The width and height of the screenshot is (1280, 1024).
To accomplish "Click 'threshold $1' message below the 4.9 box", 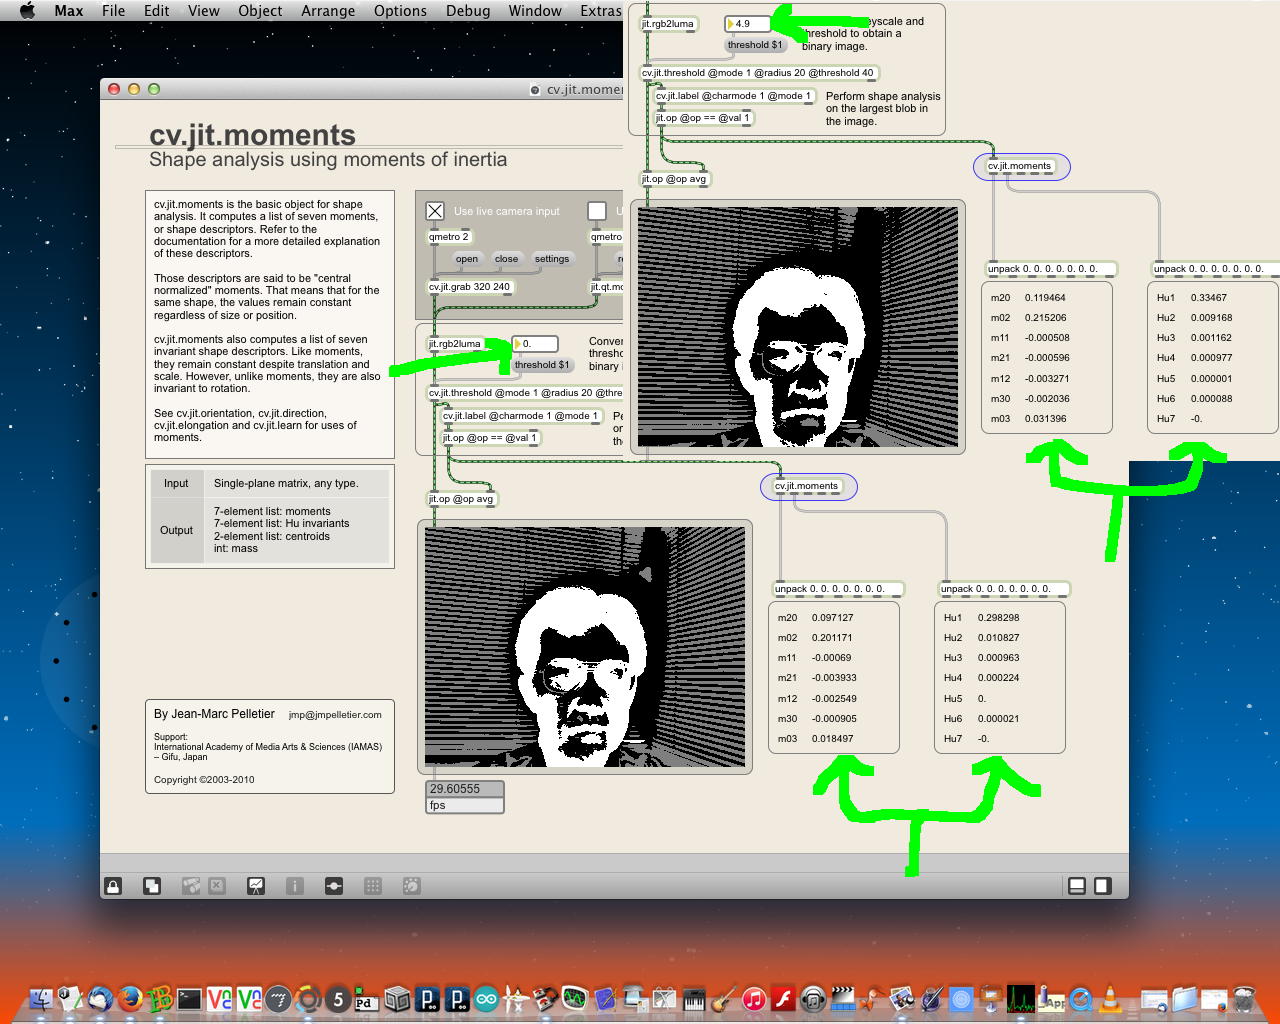I will click(x=755, y=45).
